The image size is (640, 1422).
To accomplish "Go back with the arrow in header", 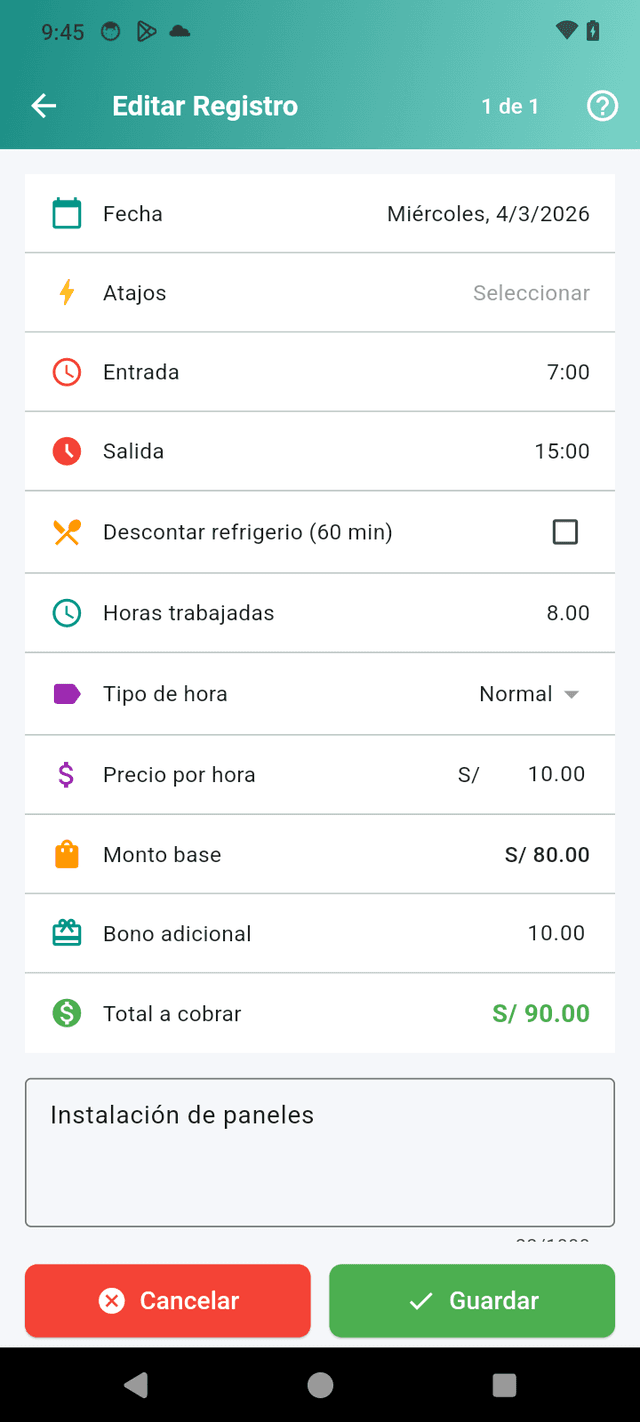I will tap(43, 105).
